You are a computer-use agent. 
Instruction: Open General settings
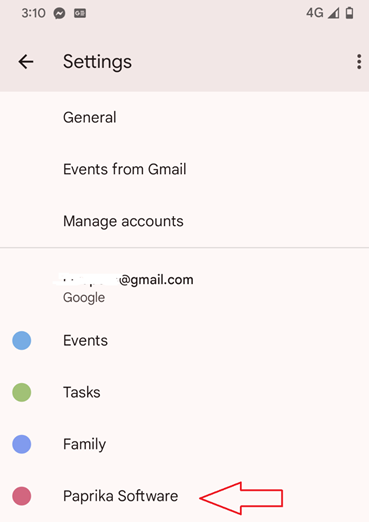(185, 117)
